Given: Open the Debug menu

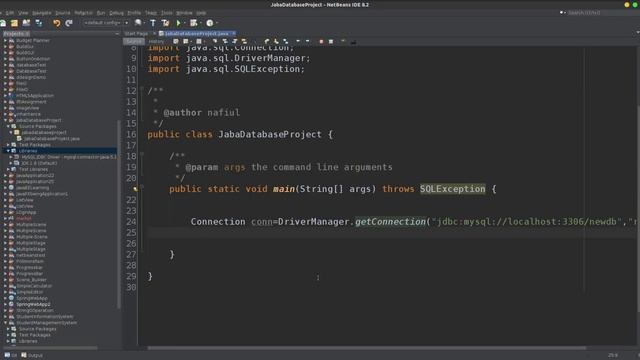Looking at the screenshot, I should pos(116,13).
